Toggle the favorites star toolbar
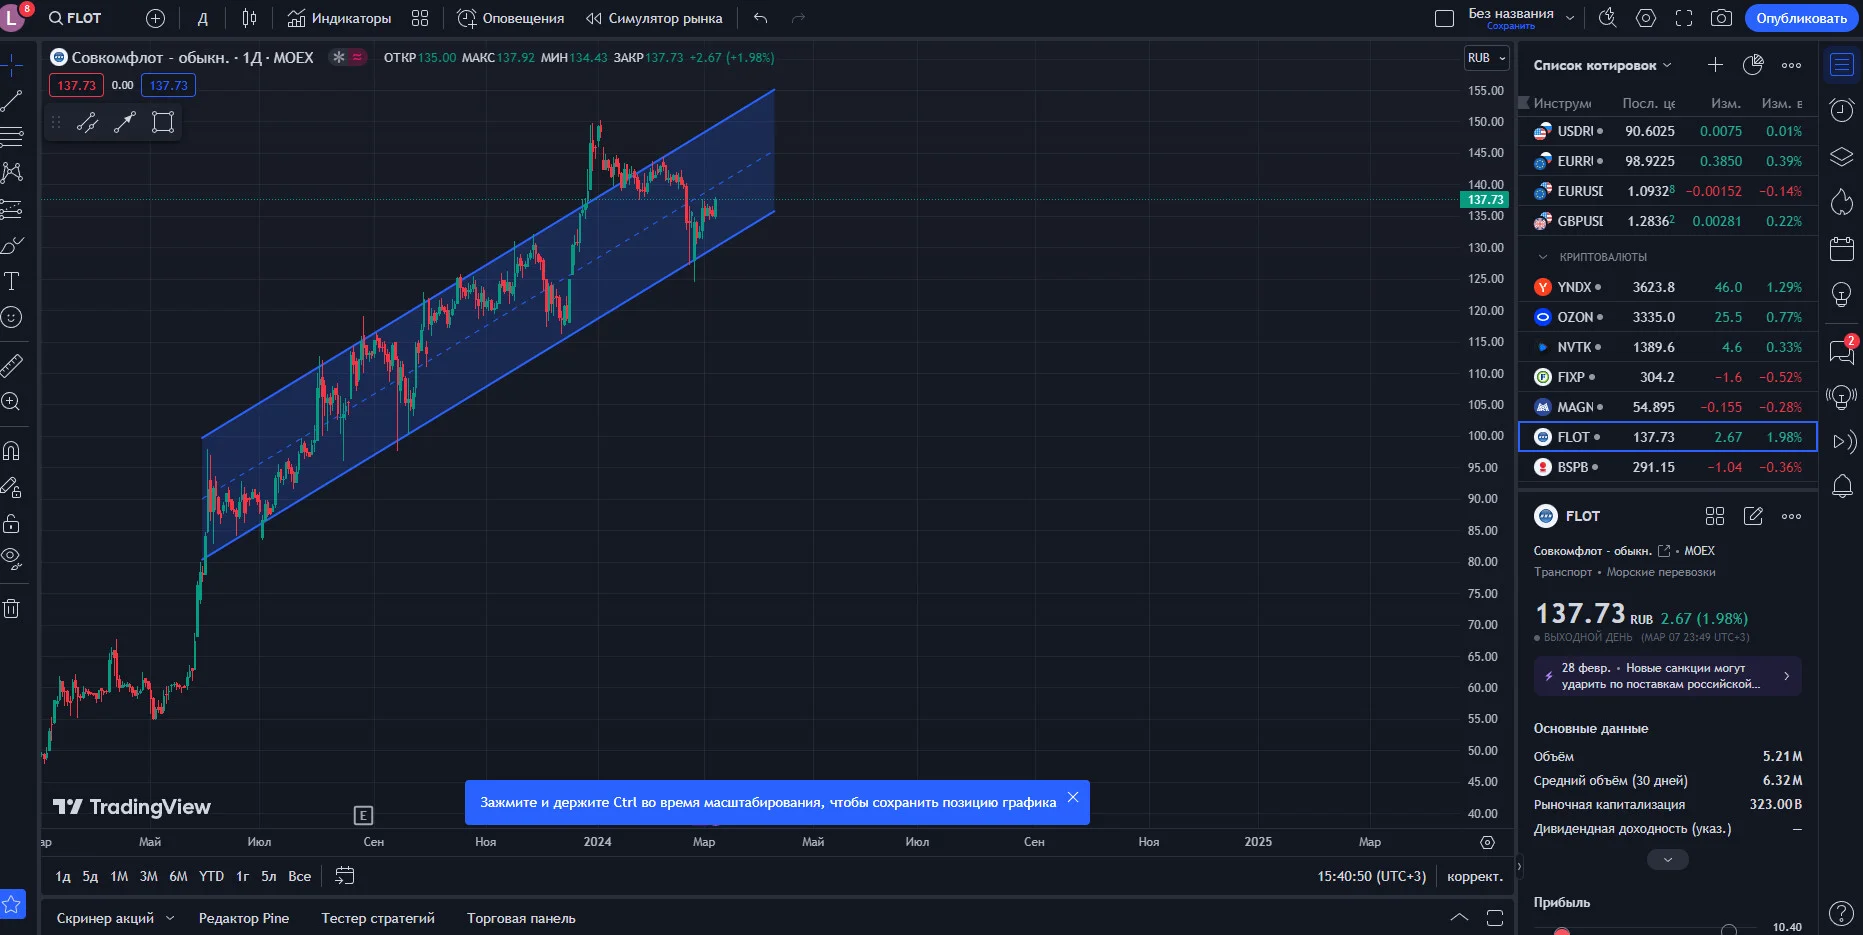Viewport: 1863px width, 935px height. tap(12, 904)
